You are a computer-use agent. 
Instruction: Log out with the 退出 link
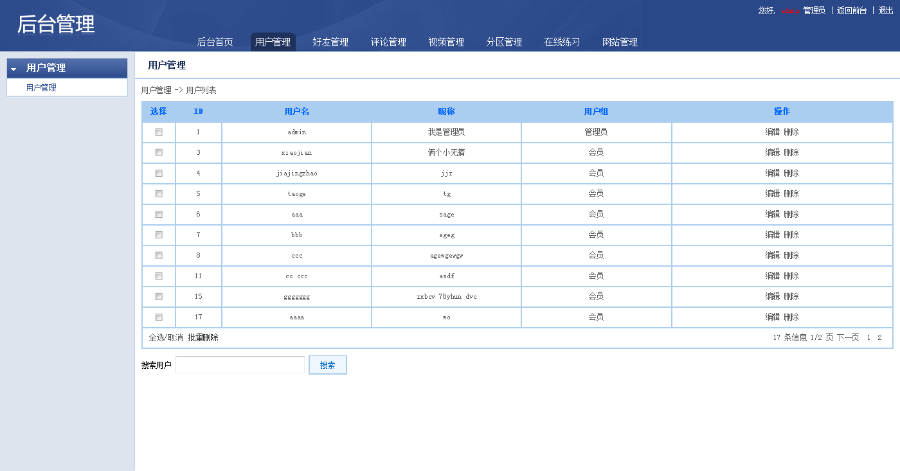click(x=886, y=10)
